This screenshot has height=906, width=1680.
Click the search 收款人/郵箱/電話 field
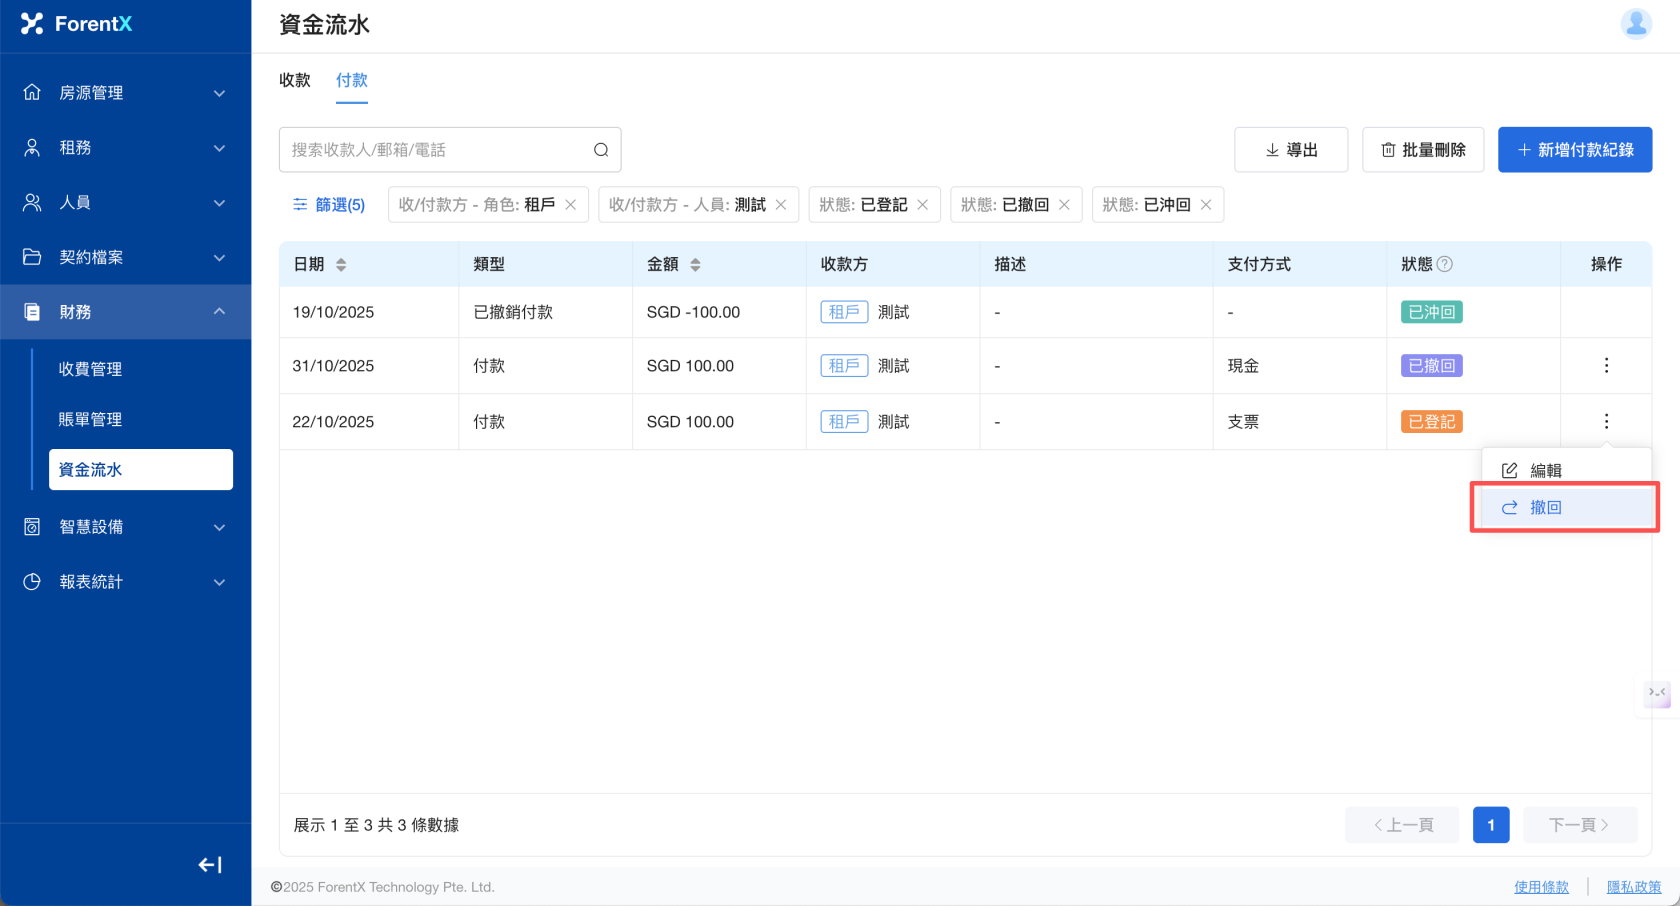435,150
